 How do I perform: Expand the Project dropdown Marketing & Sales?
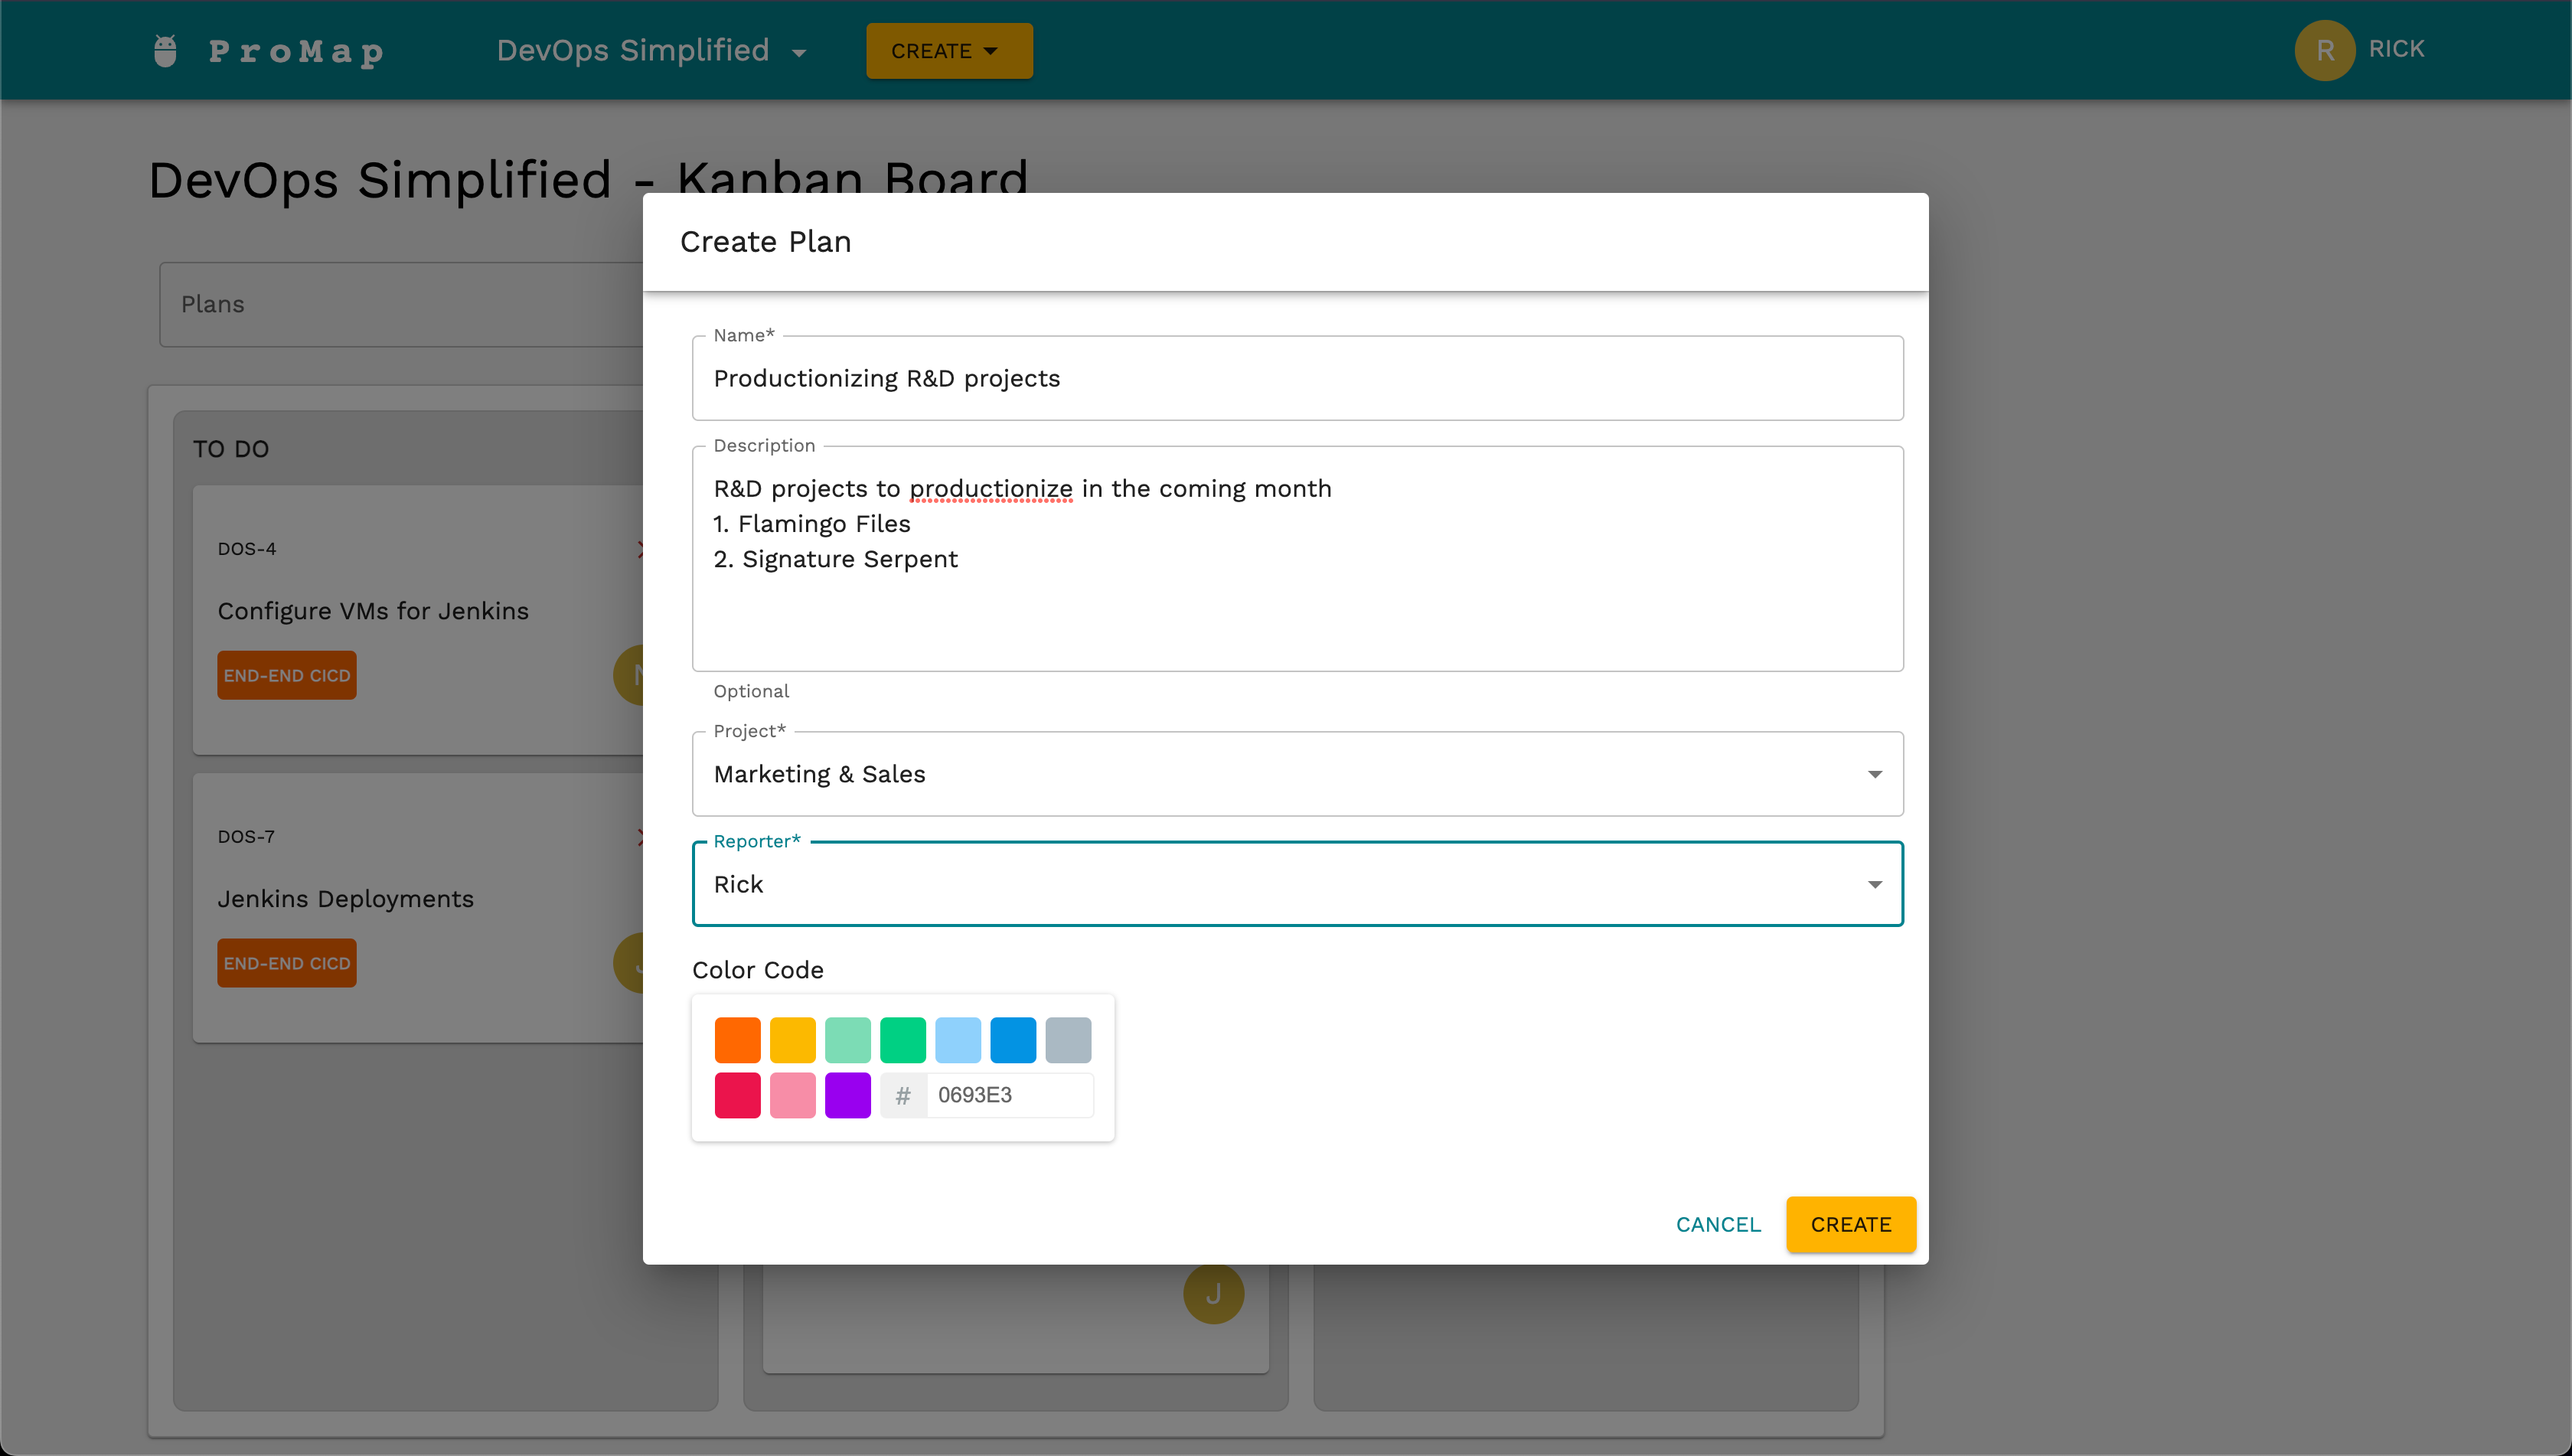click(1297, 774)
